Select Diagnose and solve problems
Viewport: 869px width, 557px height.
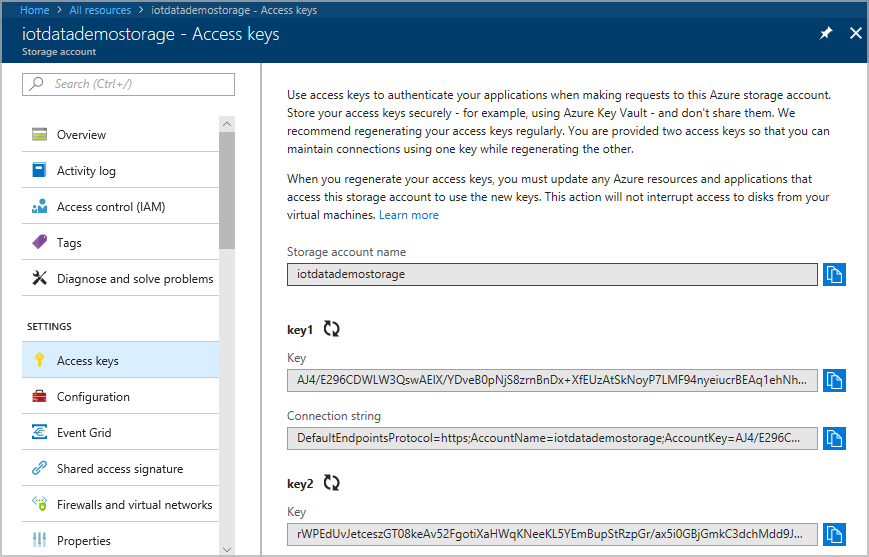[135, 279]
